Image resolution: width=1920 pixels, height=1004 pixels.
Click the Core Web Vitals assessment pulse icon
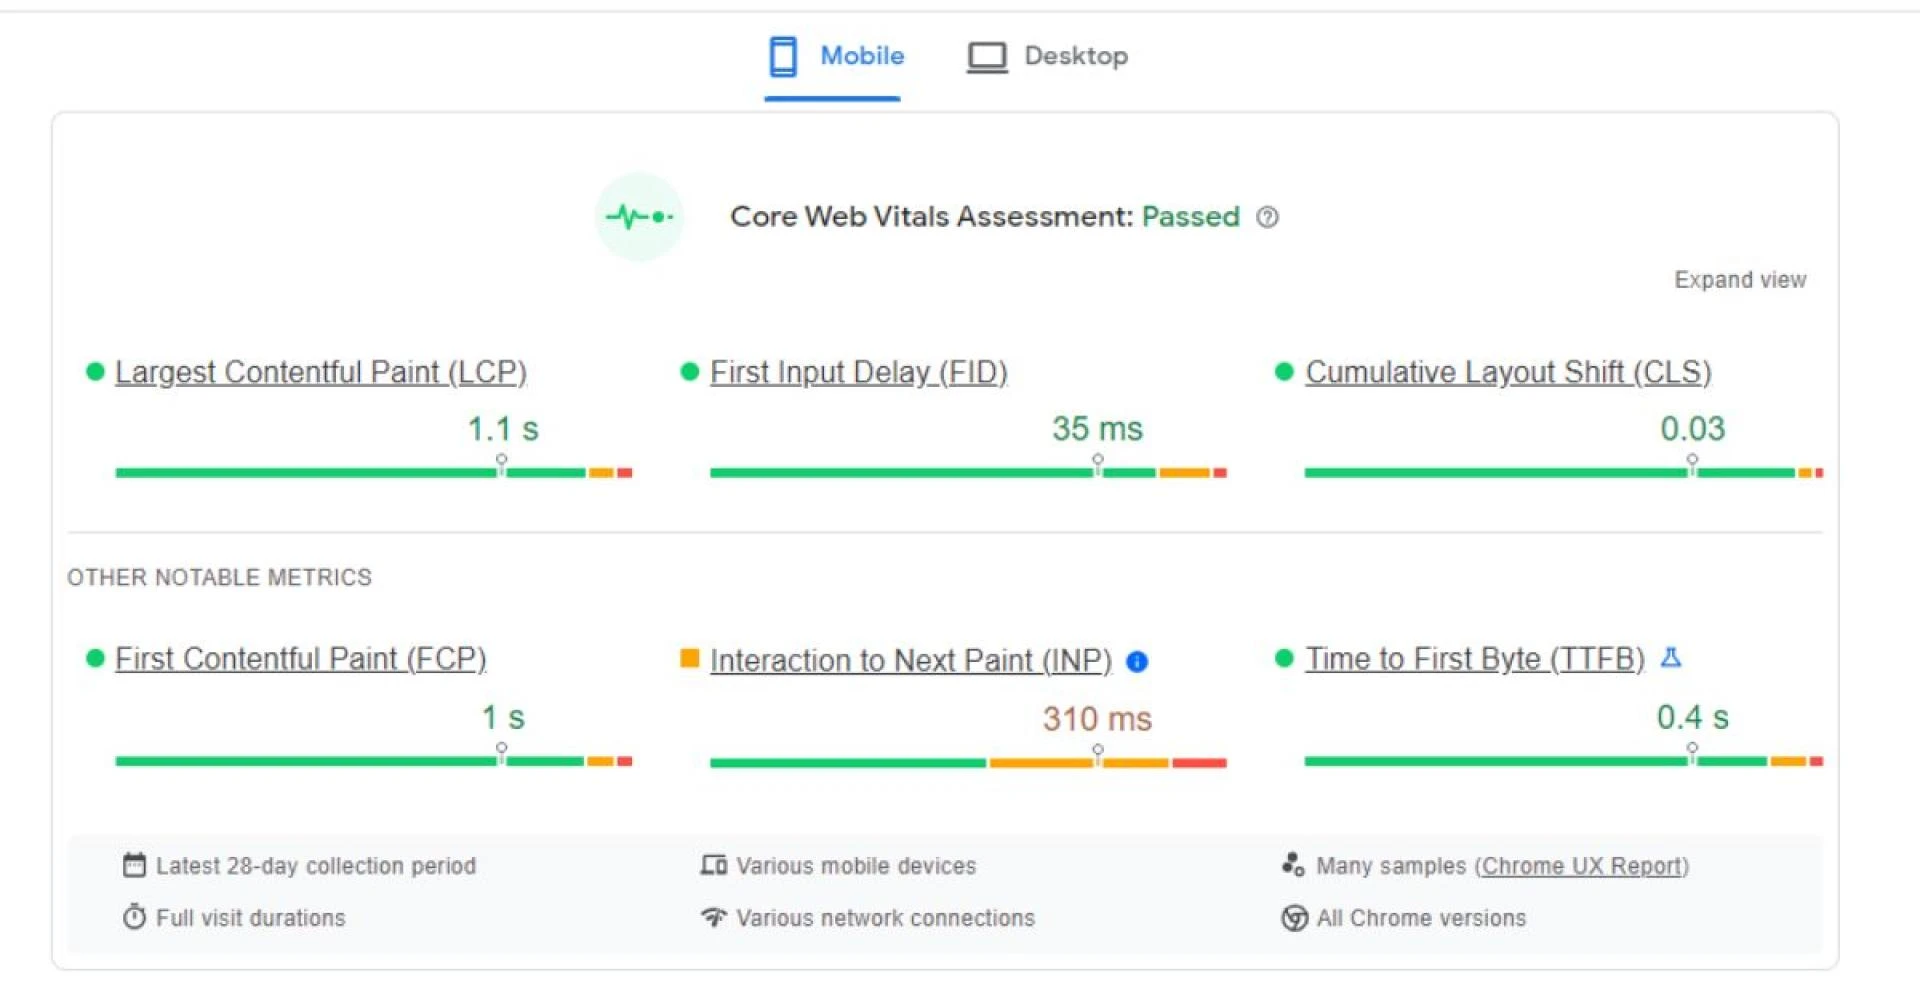point(638,217)
